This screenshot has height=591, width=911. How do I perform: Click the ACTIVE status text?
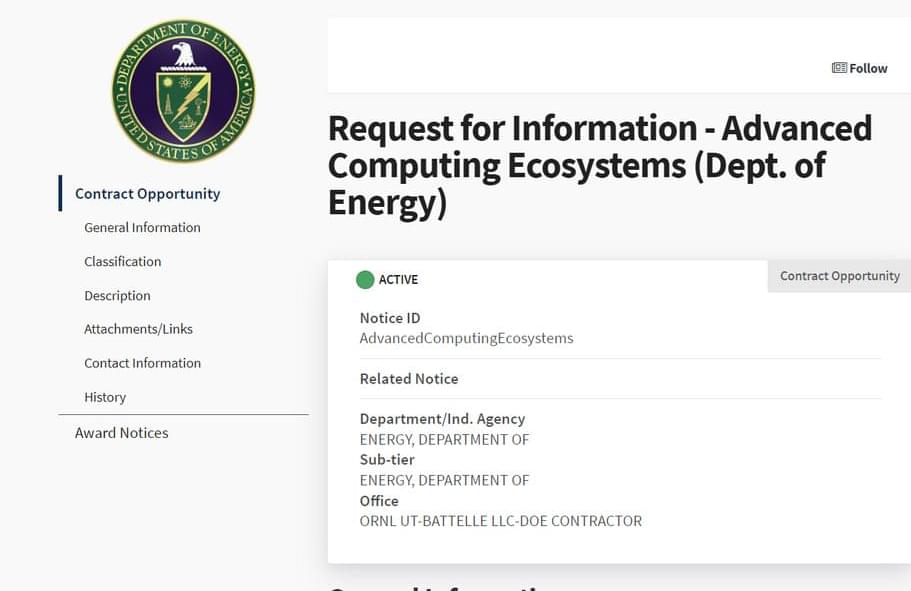coord(398,280)
